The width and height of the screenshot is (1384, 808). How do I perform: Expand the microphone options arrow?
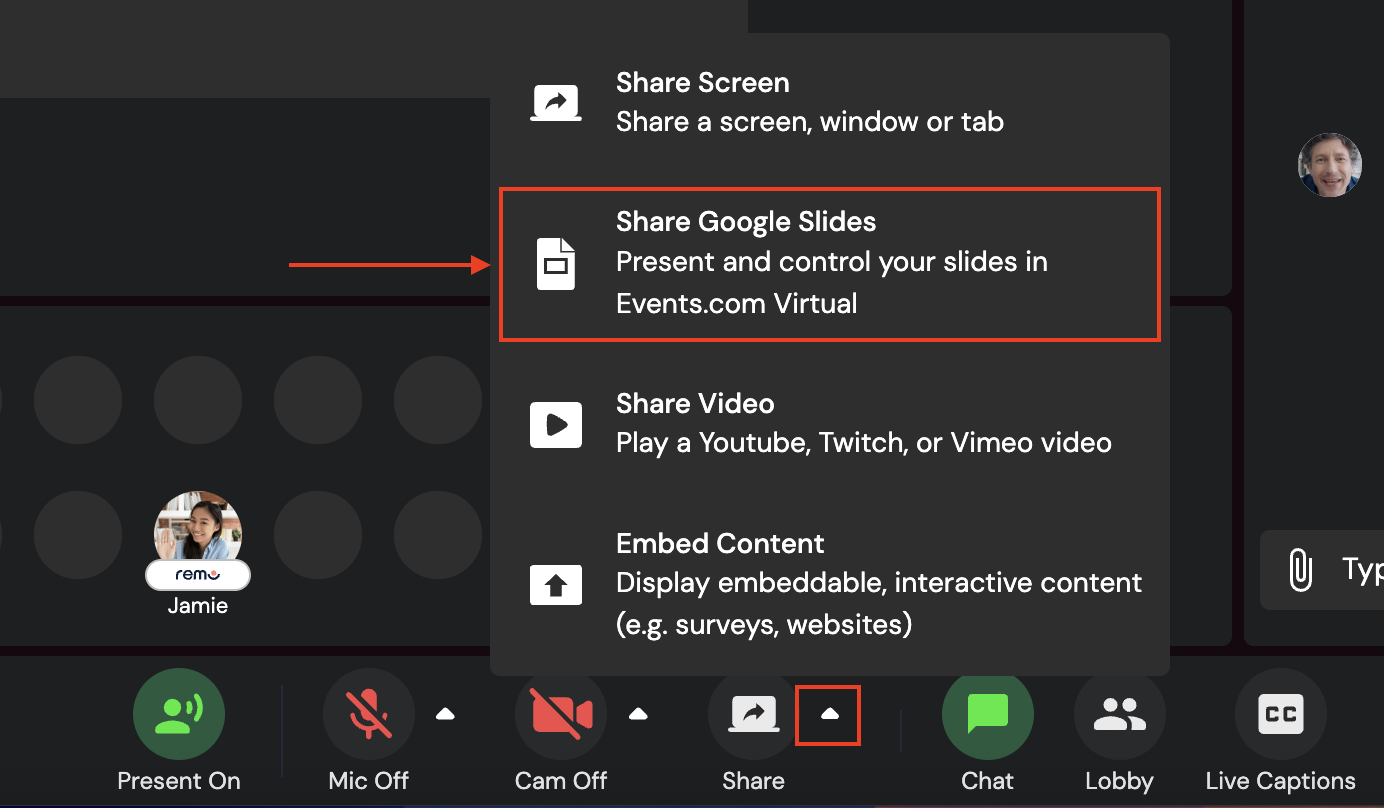446,714
